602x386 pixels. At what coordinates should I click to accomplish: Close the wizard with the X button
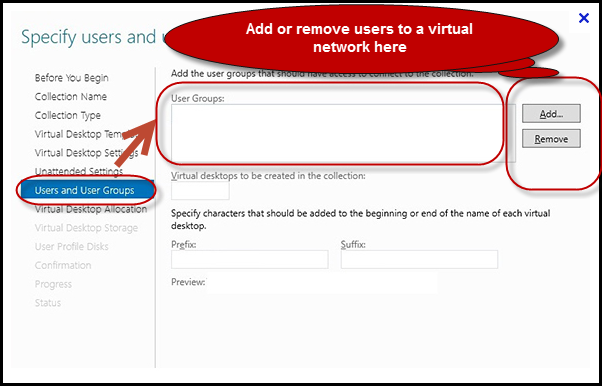point(584,18)
